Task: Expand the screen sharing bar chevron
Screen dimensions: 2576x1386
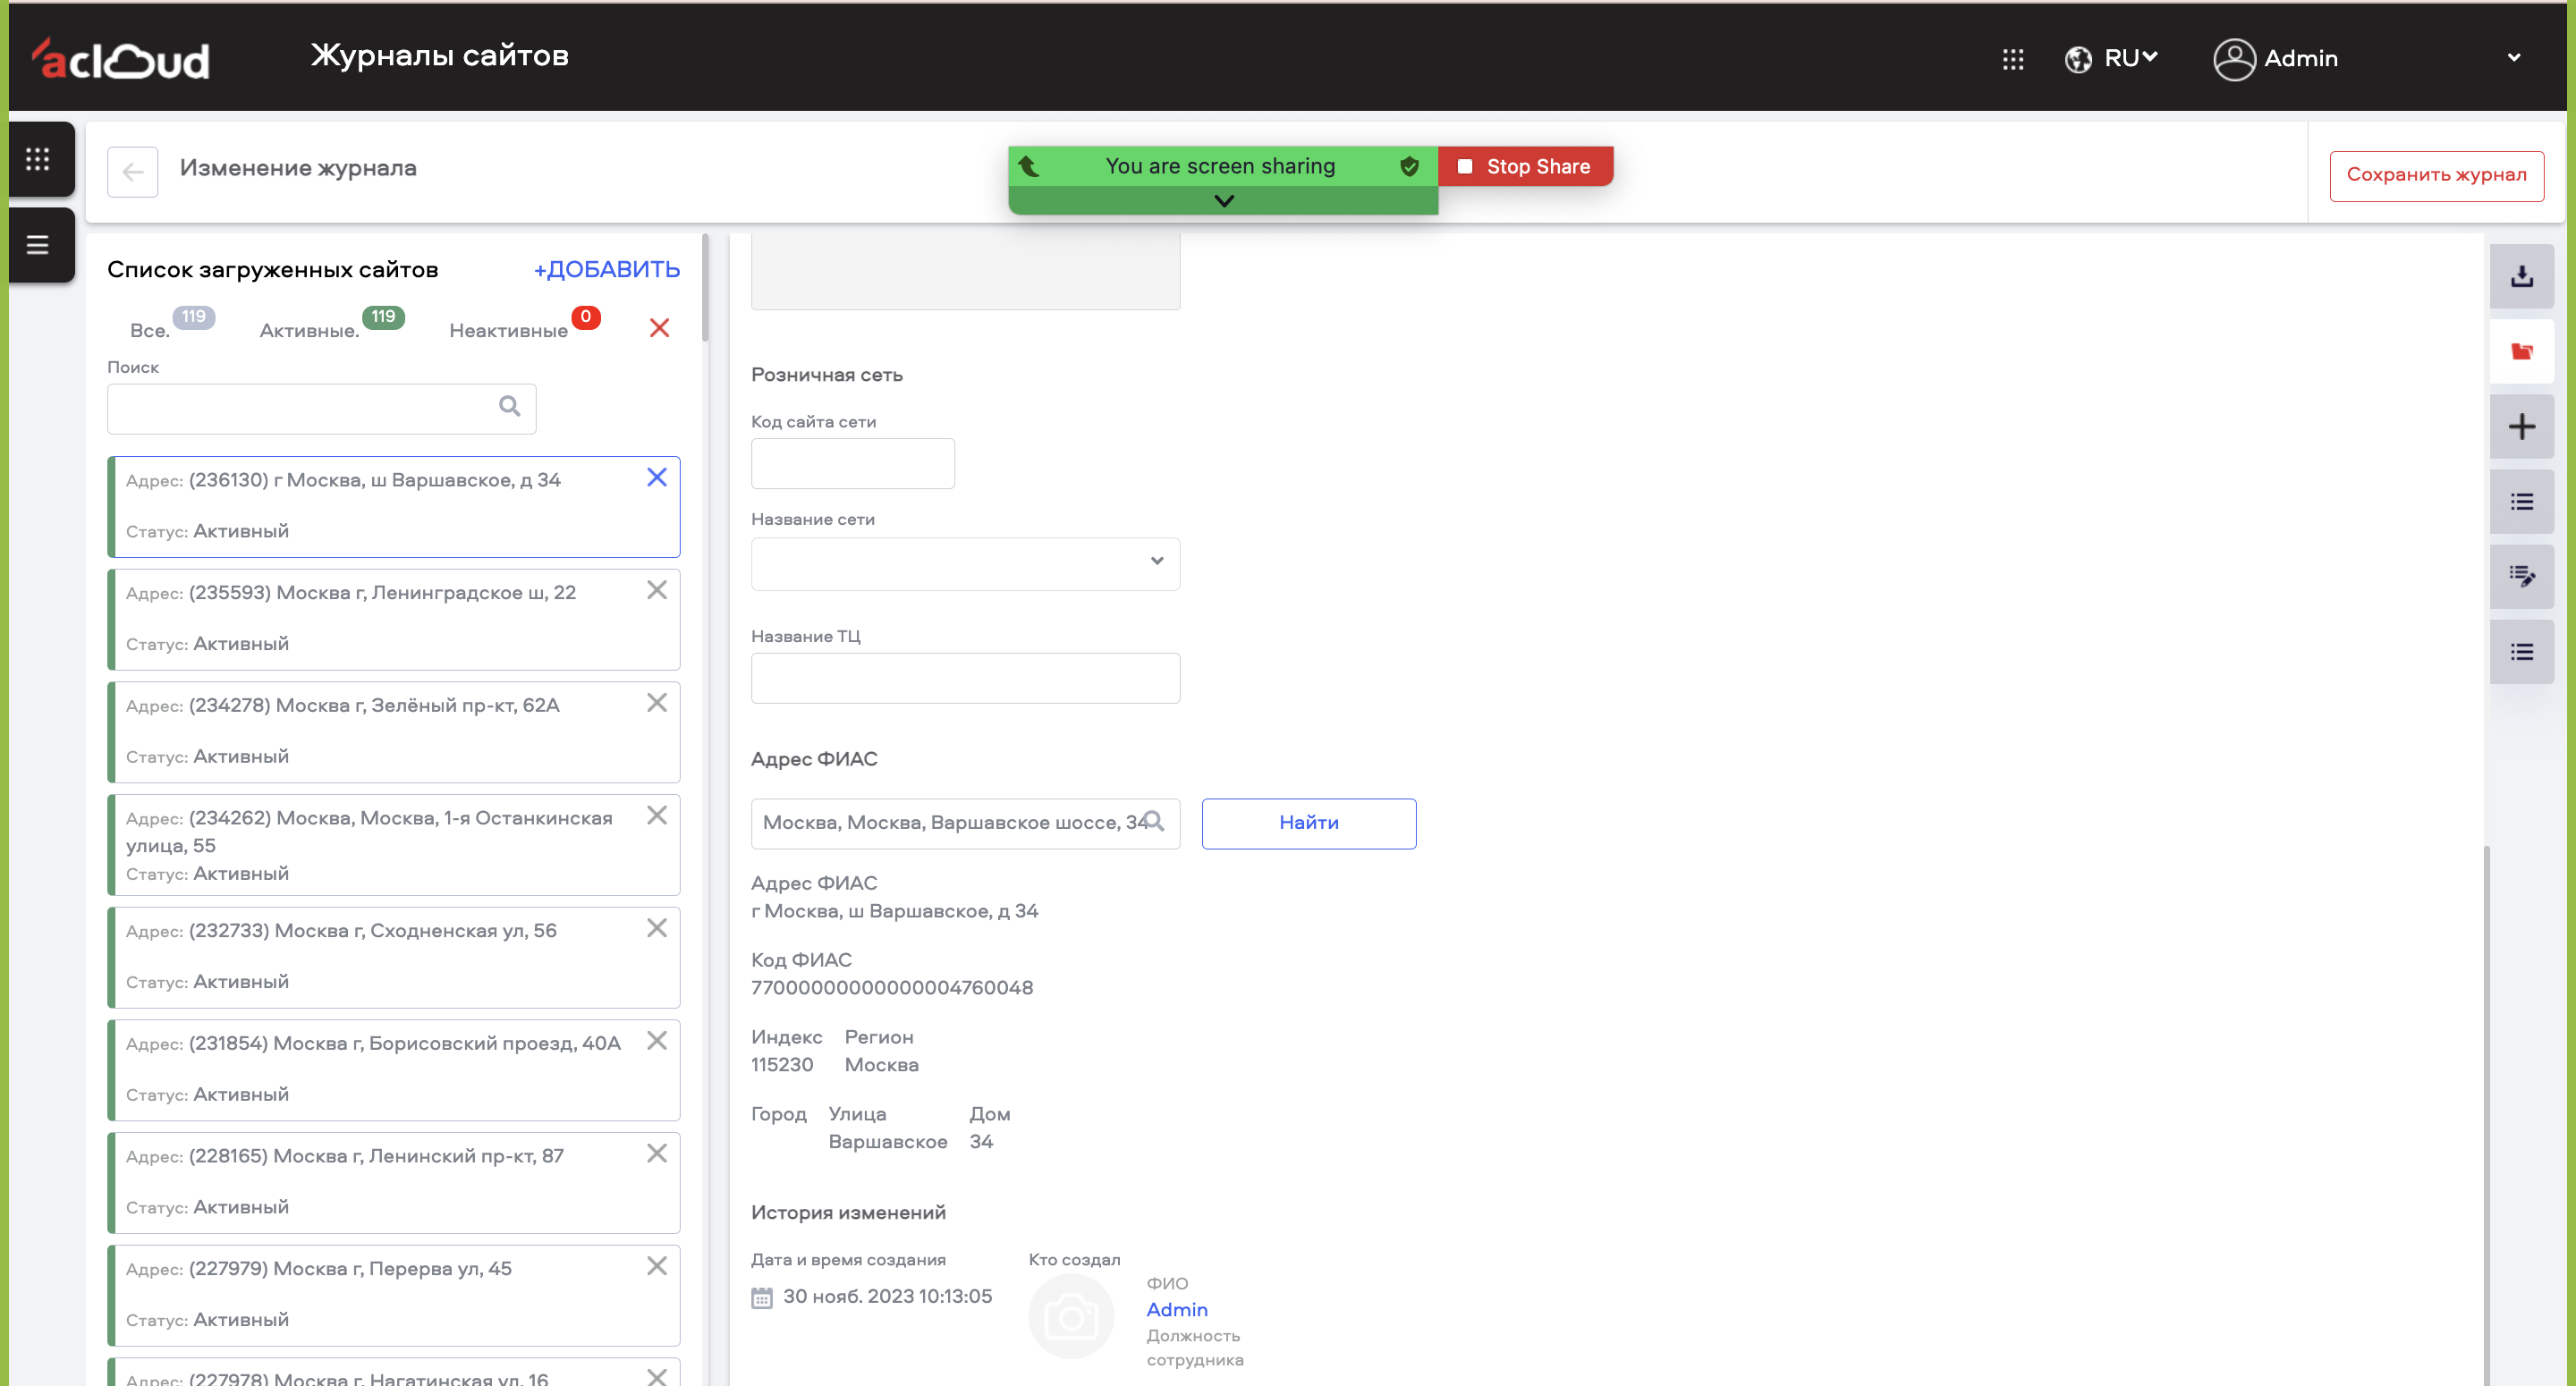Action: (1223, 201)
